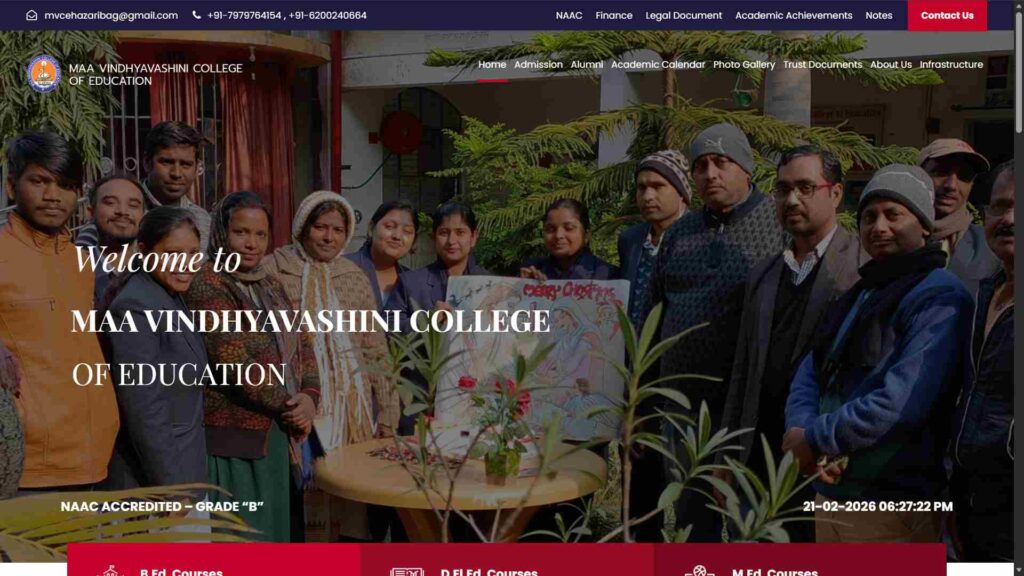The image size is (1024, 576).
Task: Open Academic Achievements link
Action: tap(793, 15)
